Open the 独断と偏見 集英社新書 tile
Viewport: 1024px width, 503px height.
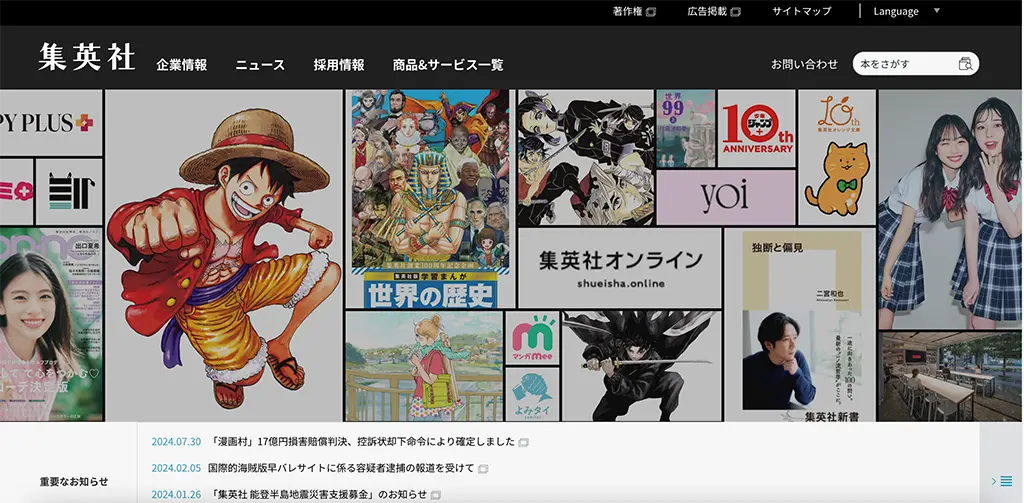point(800,325)
